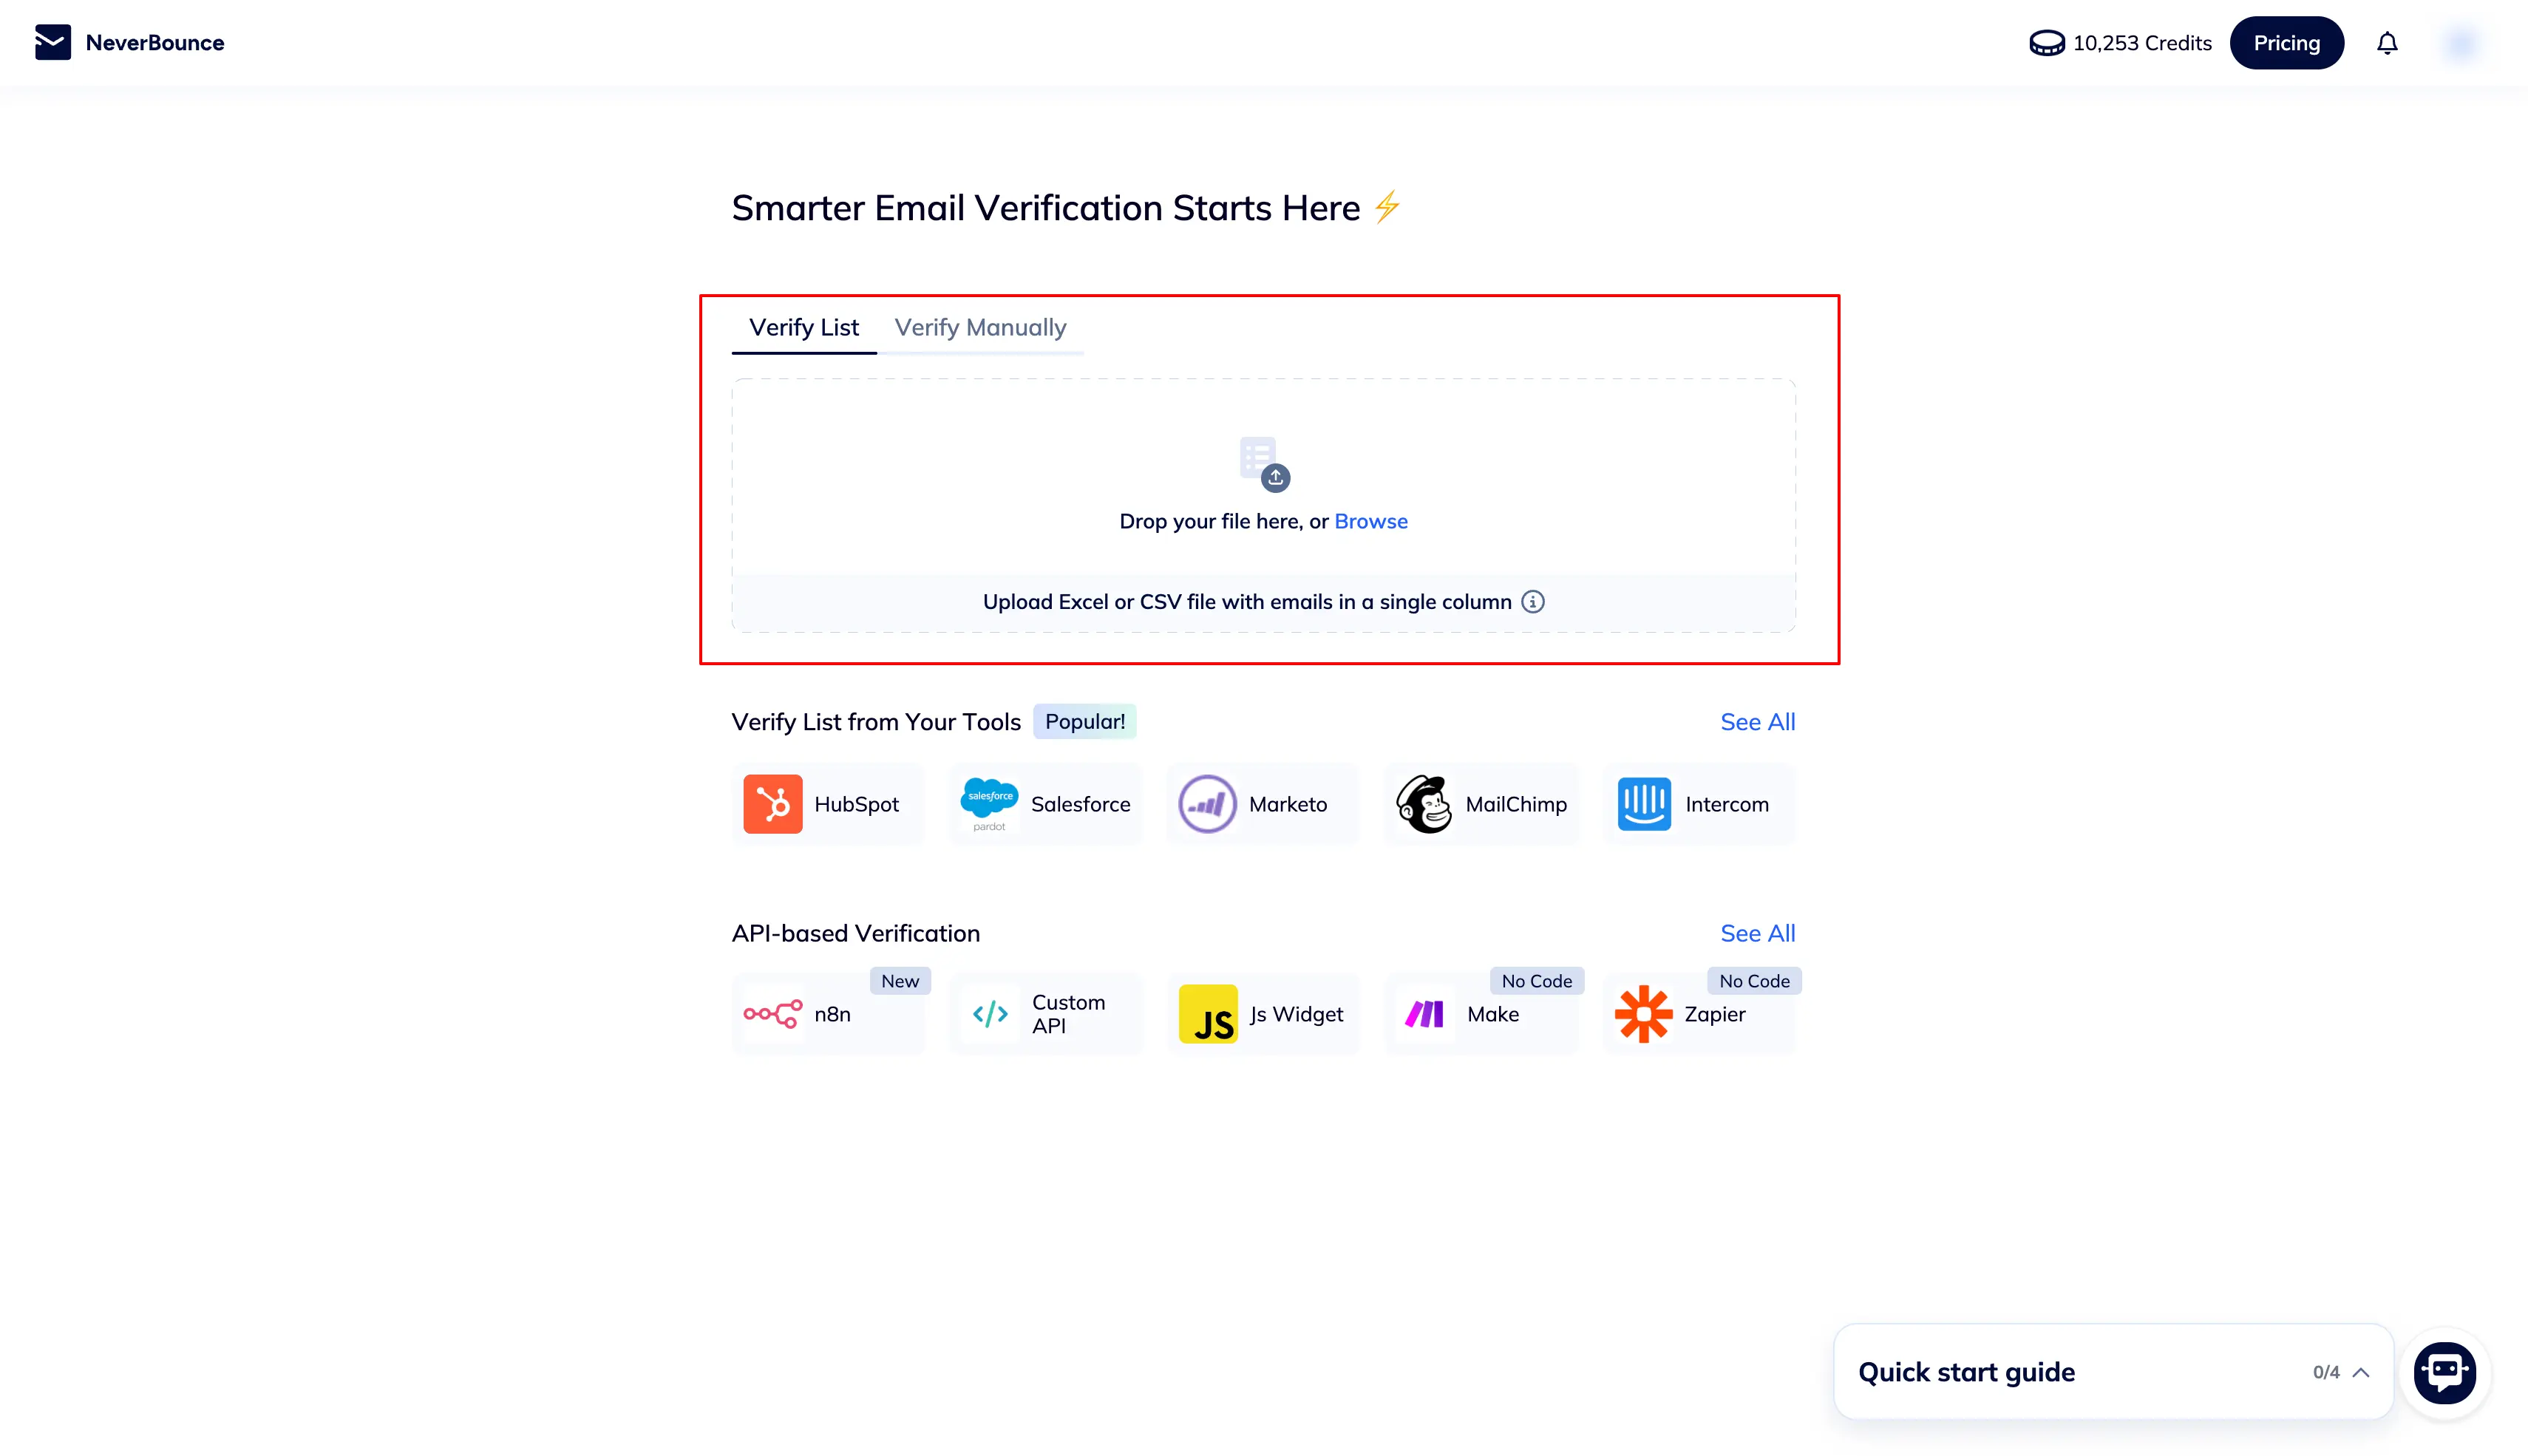Image resolution: width=2528 pixels, height=1456 pixels.
Task: Open the chat bot widget
Action: pos(2444,1372)
